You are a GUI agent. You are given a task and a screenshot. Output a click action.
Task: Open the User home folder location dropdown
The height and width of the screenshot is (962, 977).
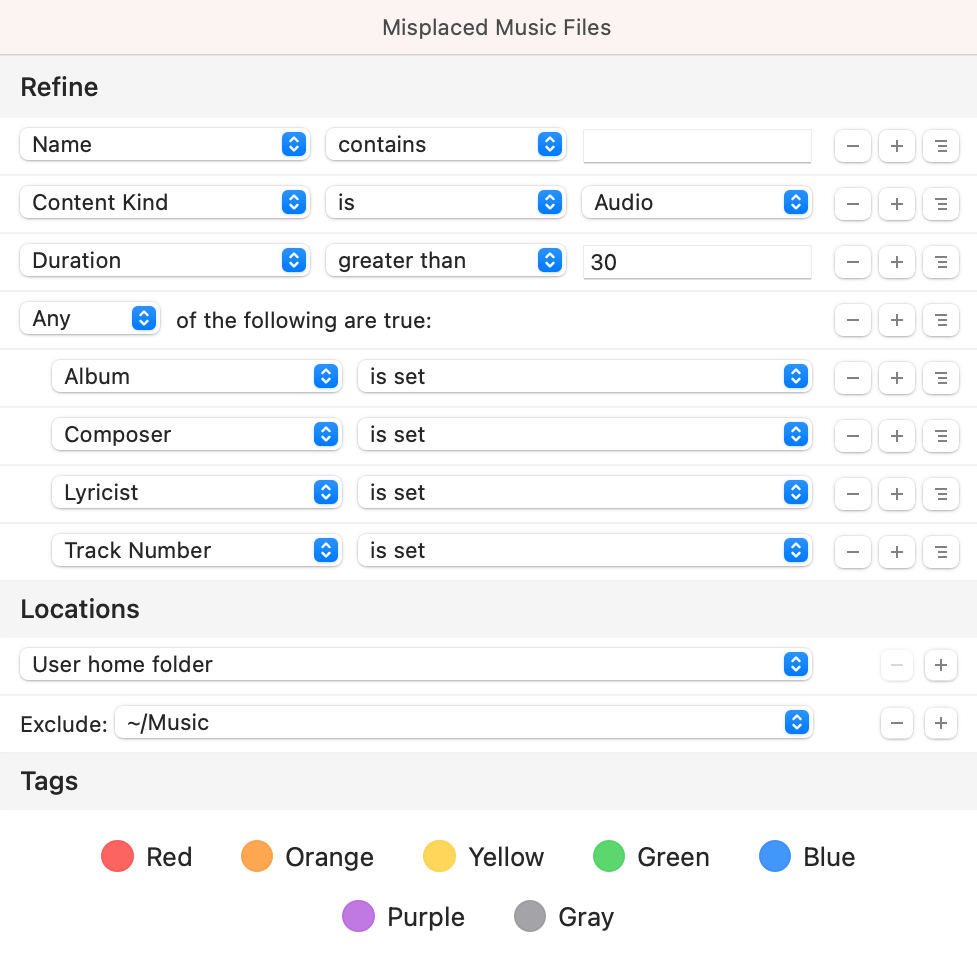click(415, 665)
